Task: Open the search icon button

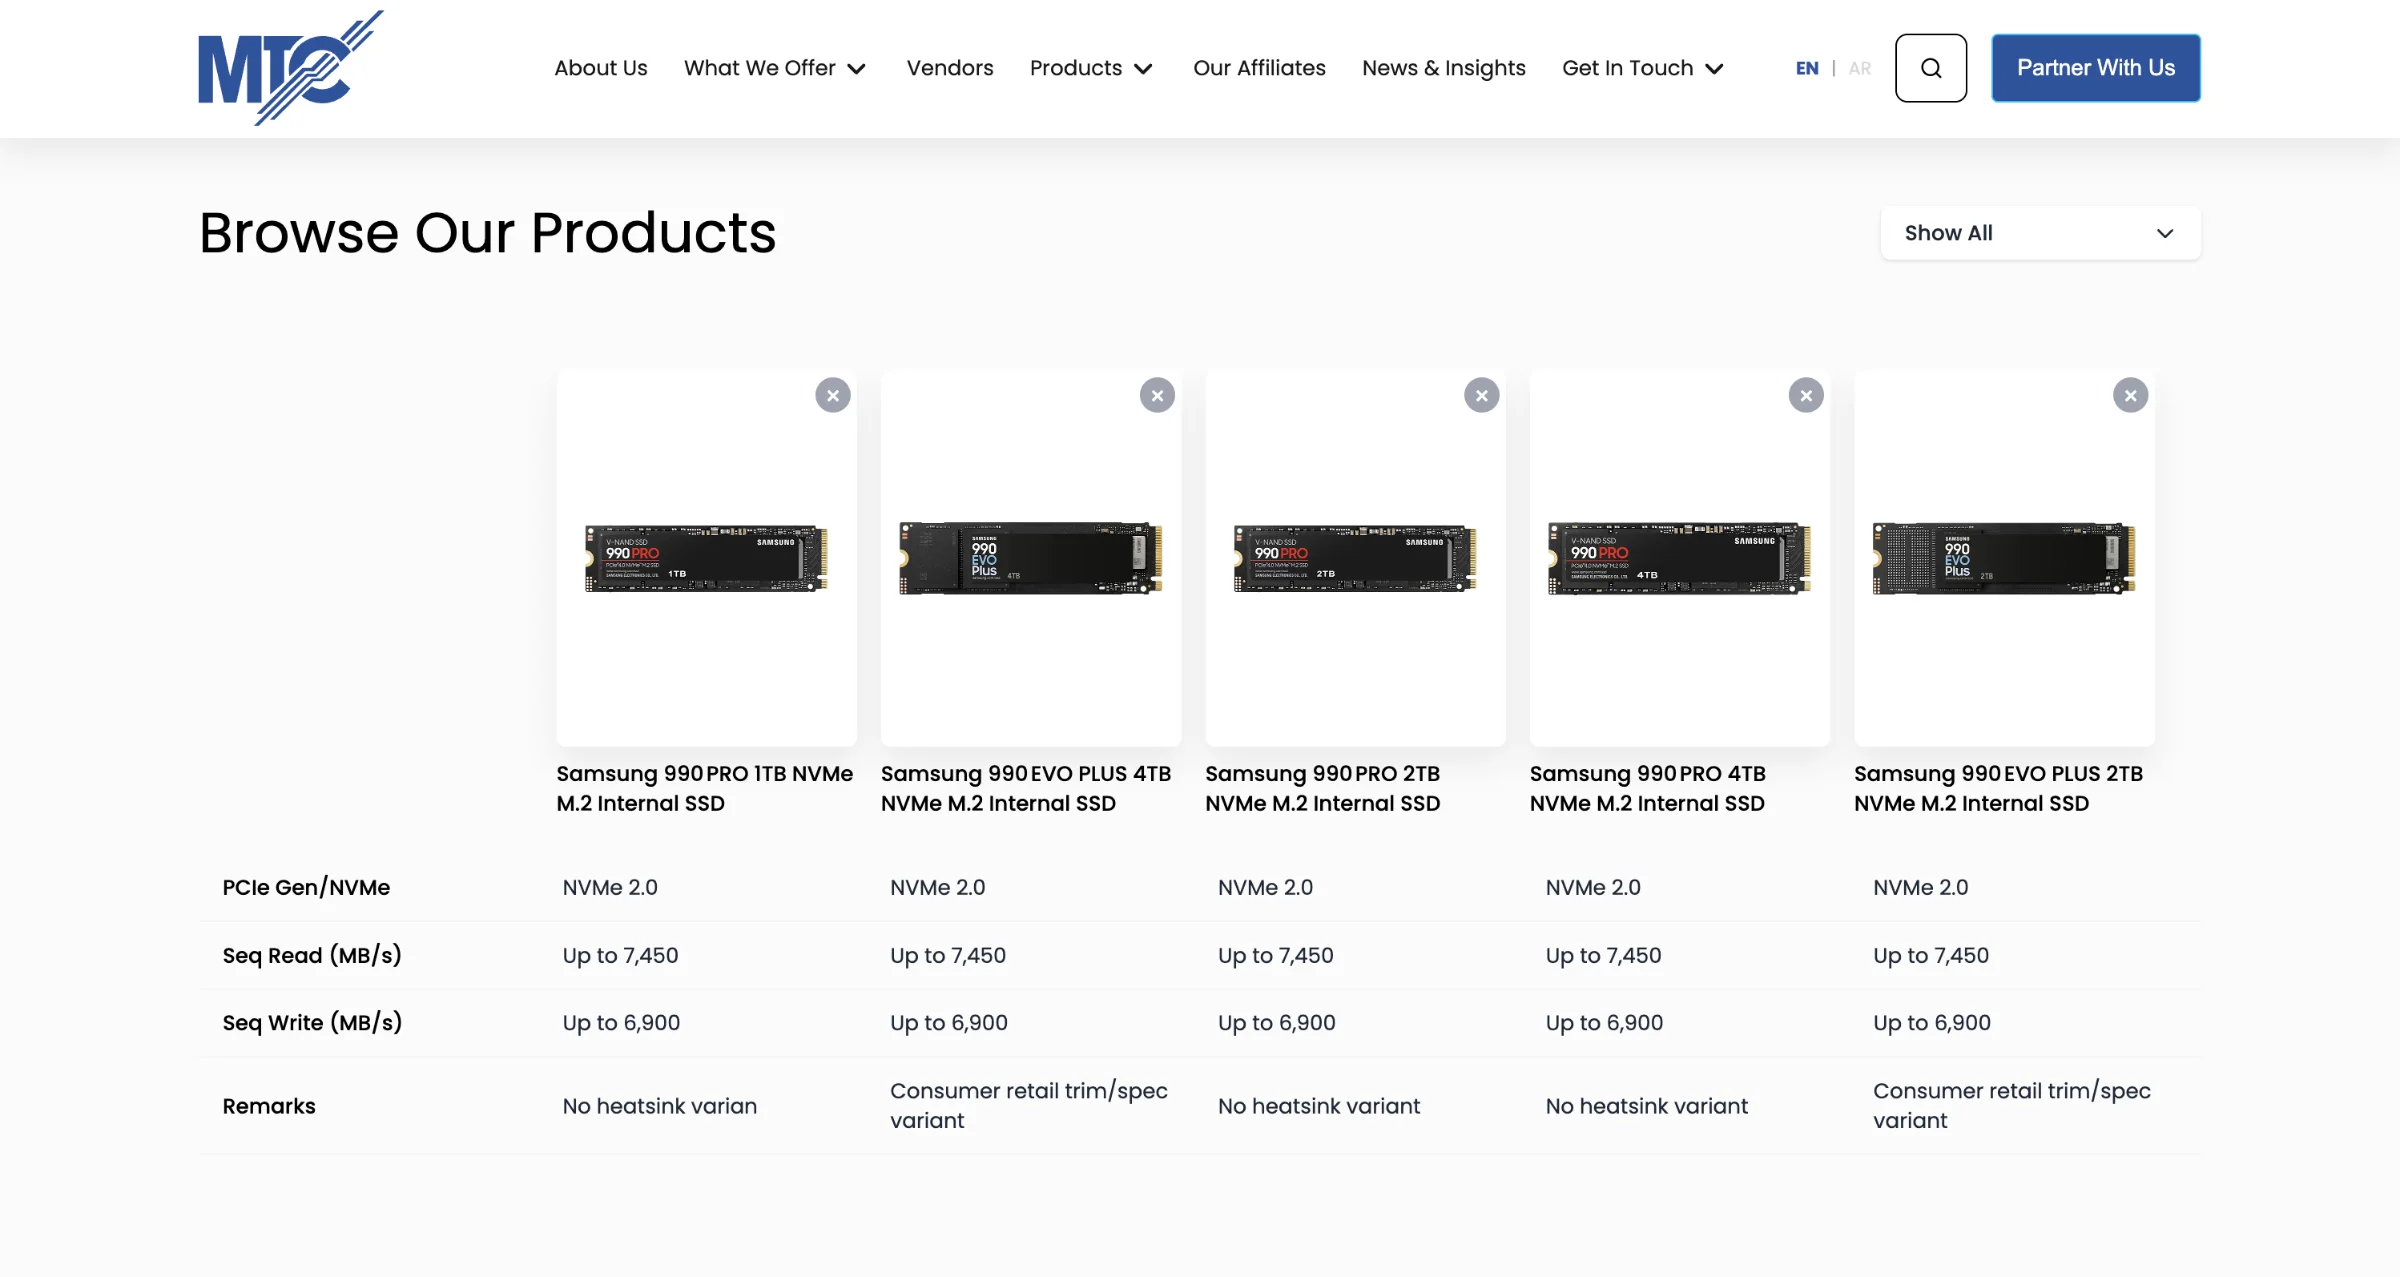Action: pyautogui.click(x=1931, y=68)
